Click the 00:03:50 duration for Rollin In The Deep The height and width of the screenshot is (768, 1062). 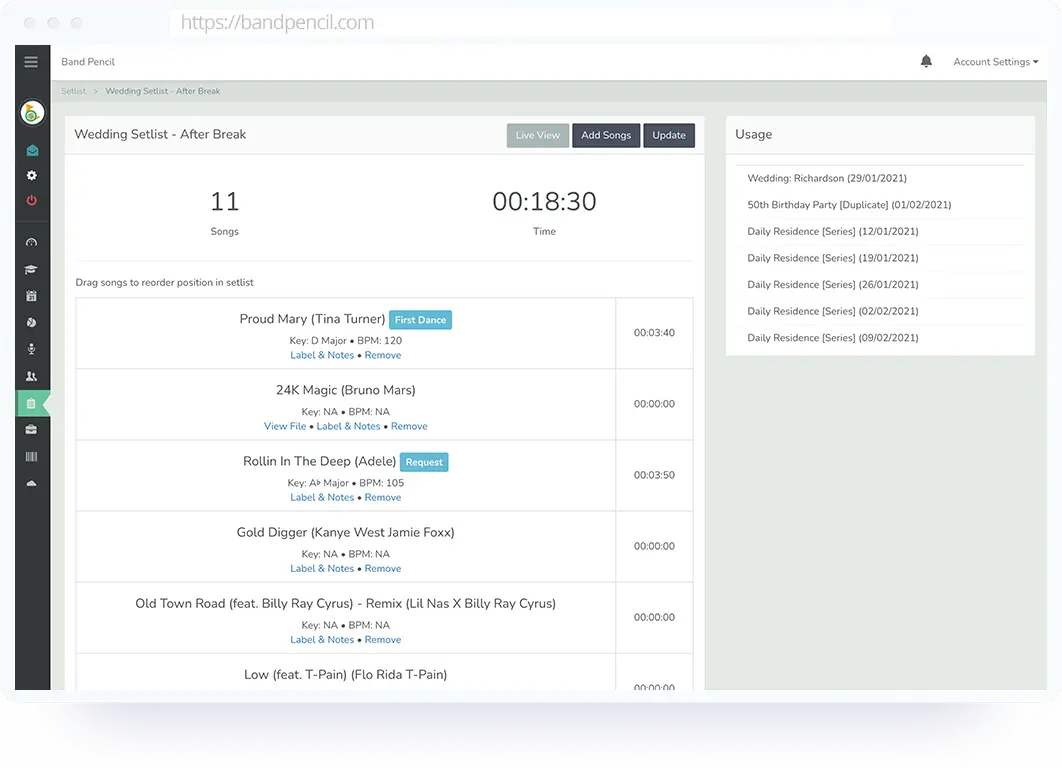tap(654, 475)
